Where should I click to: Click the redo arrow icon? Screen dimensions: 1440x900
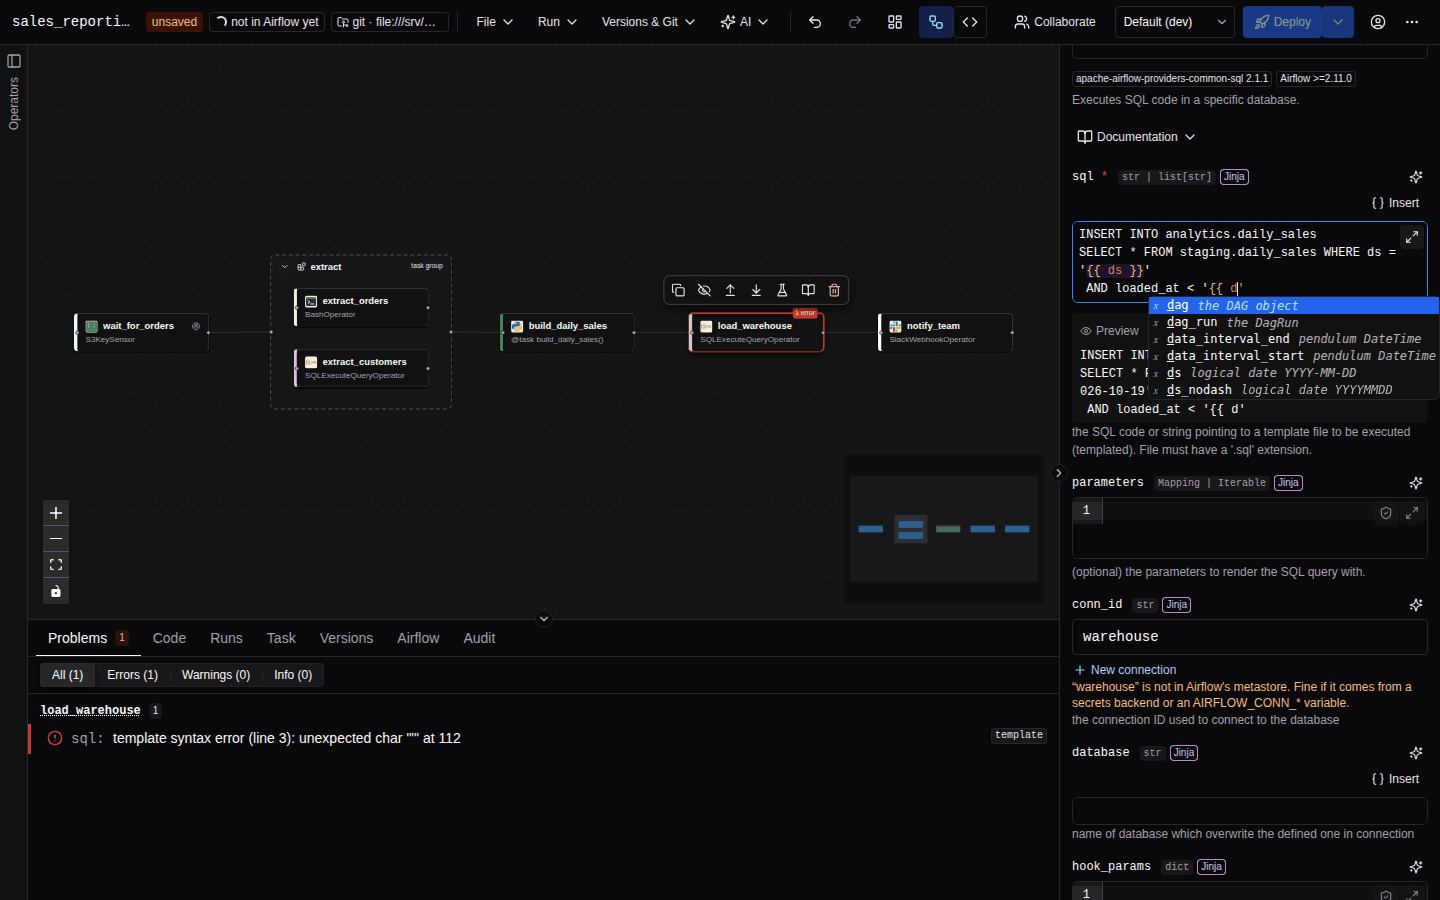tap(855, 22)
